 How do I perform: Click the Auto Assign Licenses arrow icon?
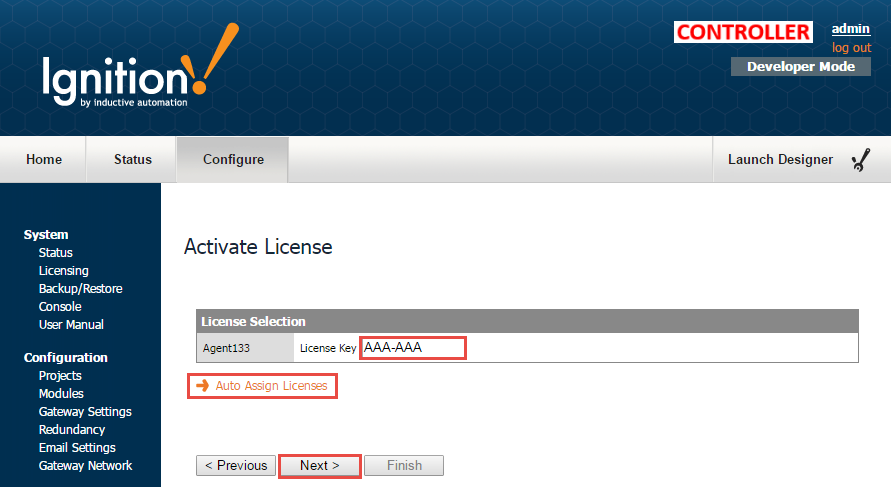[202, 386]
